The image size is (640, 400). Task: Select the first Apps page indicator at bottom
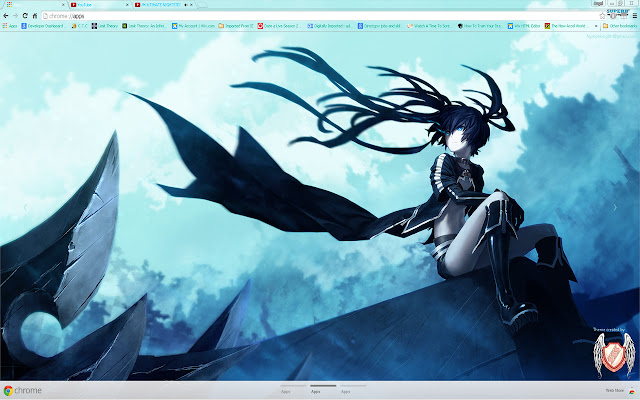coord(293,389)
